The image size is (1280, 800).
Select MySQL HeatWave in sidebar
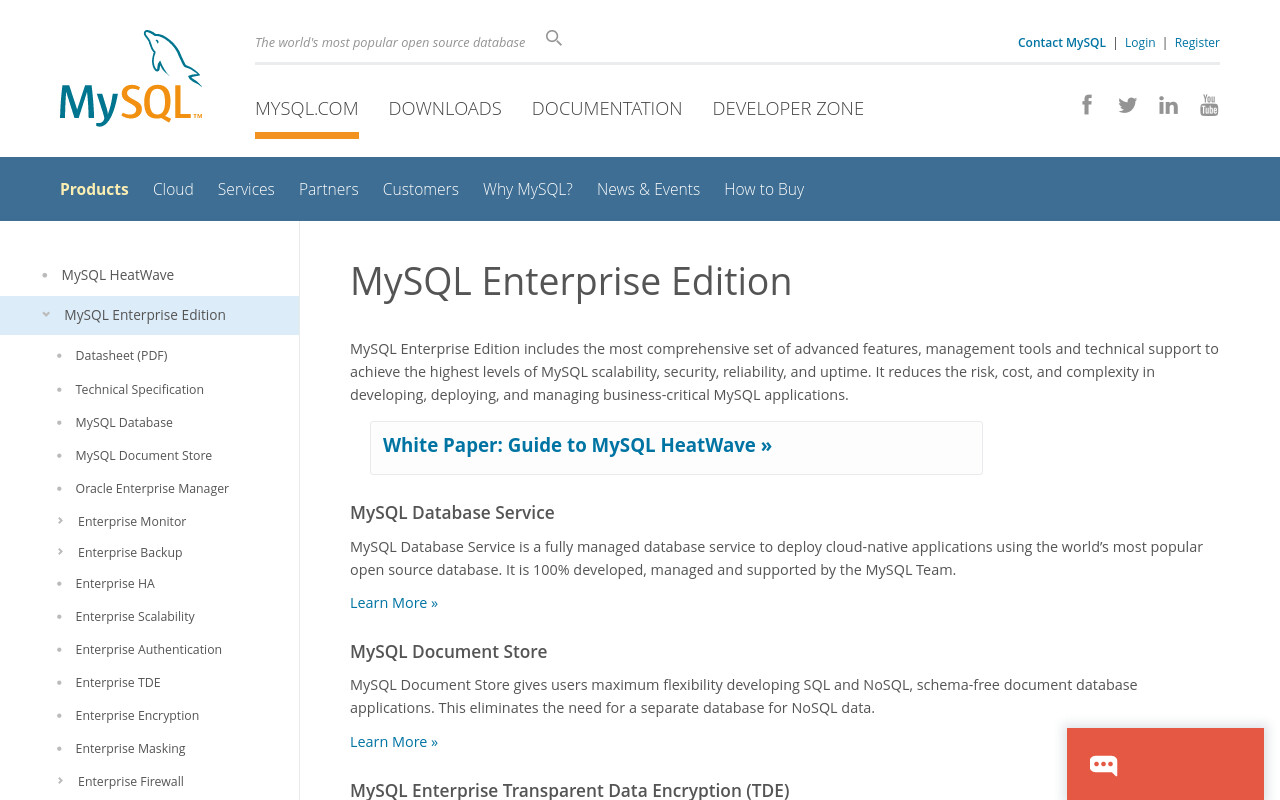(x=118, y=274)
